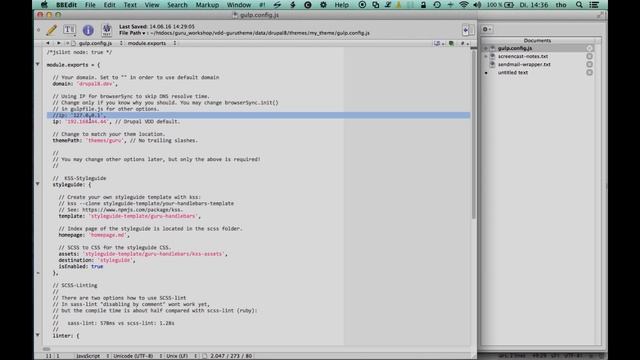Click the highlighted line //ip: '127.0.0.1'
The image size is (640, 360).
258,116
